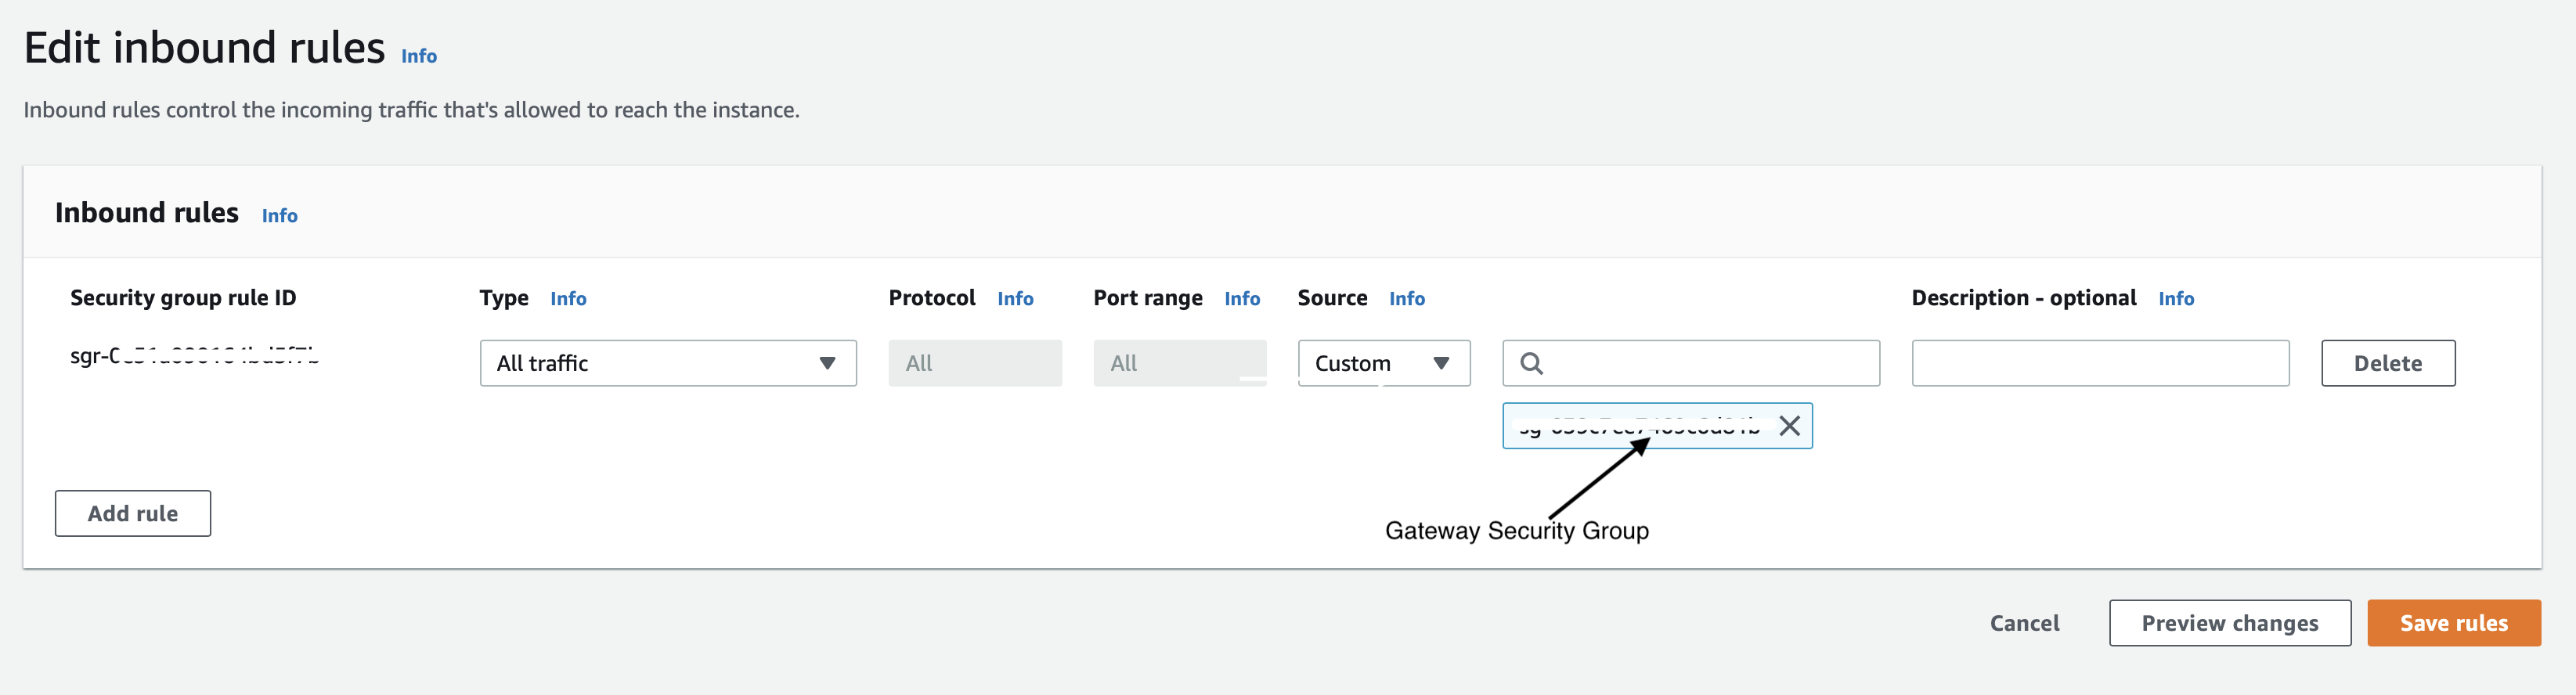The image size is (2576, 695).
Task: Expand the Custom source dropdown
Action: (x=1383, y=363)
